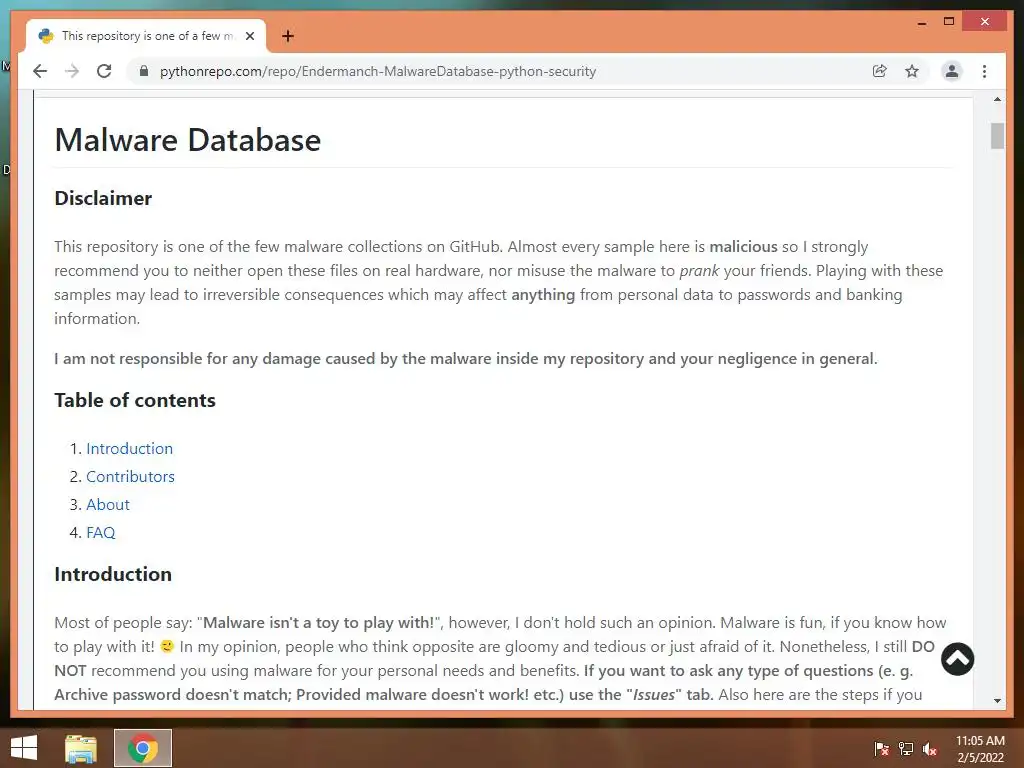Click the italic 'Issues' tab mention
Screen dimensions: 1024x768
pos(654,695)
